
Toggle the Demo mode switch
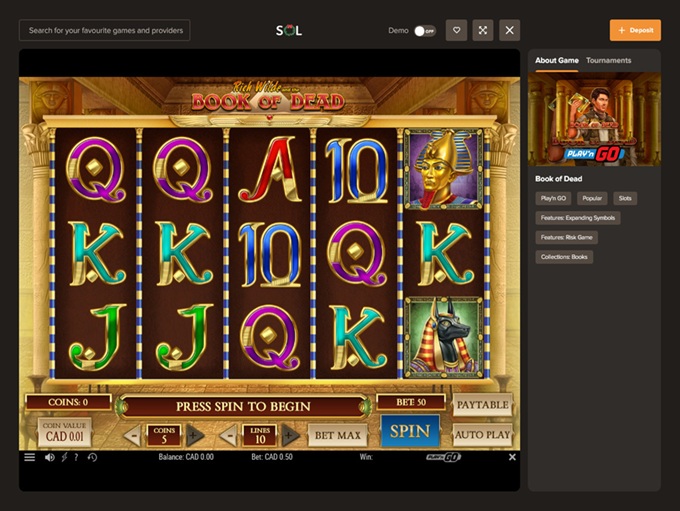point(425,31)
